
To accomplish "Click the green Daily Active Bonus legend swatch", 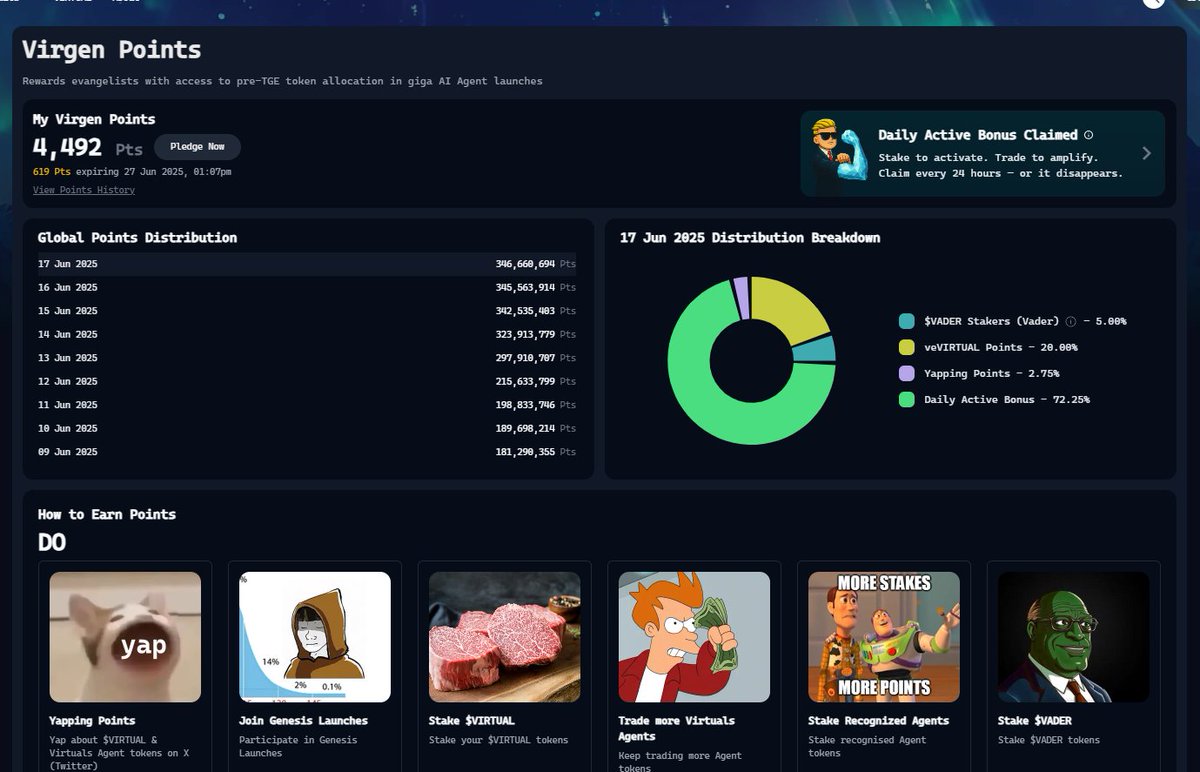I will pos(907,399).
